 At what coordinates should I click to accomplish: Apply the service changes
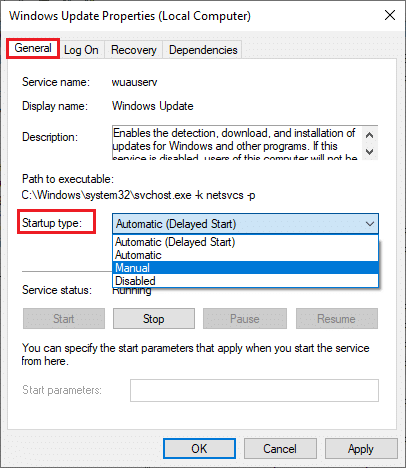[x=361, y=449]
